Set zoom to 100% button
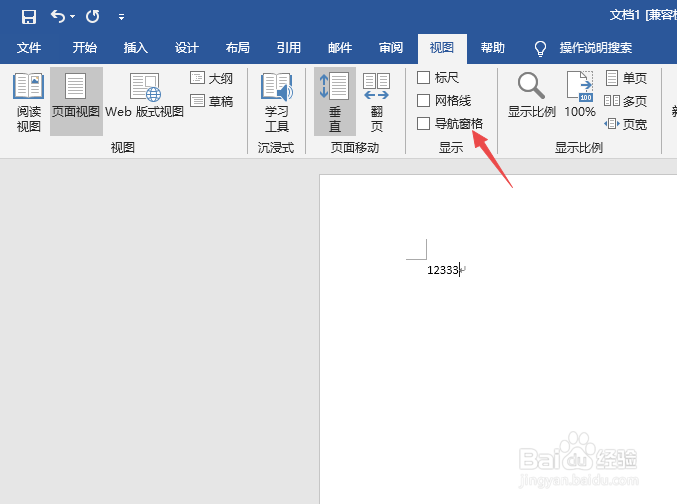The width and height of the screenshot is (677, 504). click(580, 95)
